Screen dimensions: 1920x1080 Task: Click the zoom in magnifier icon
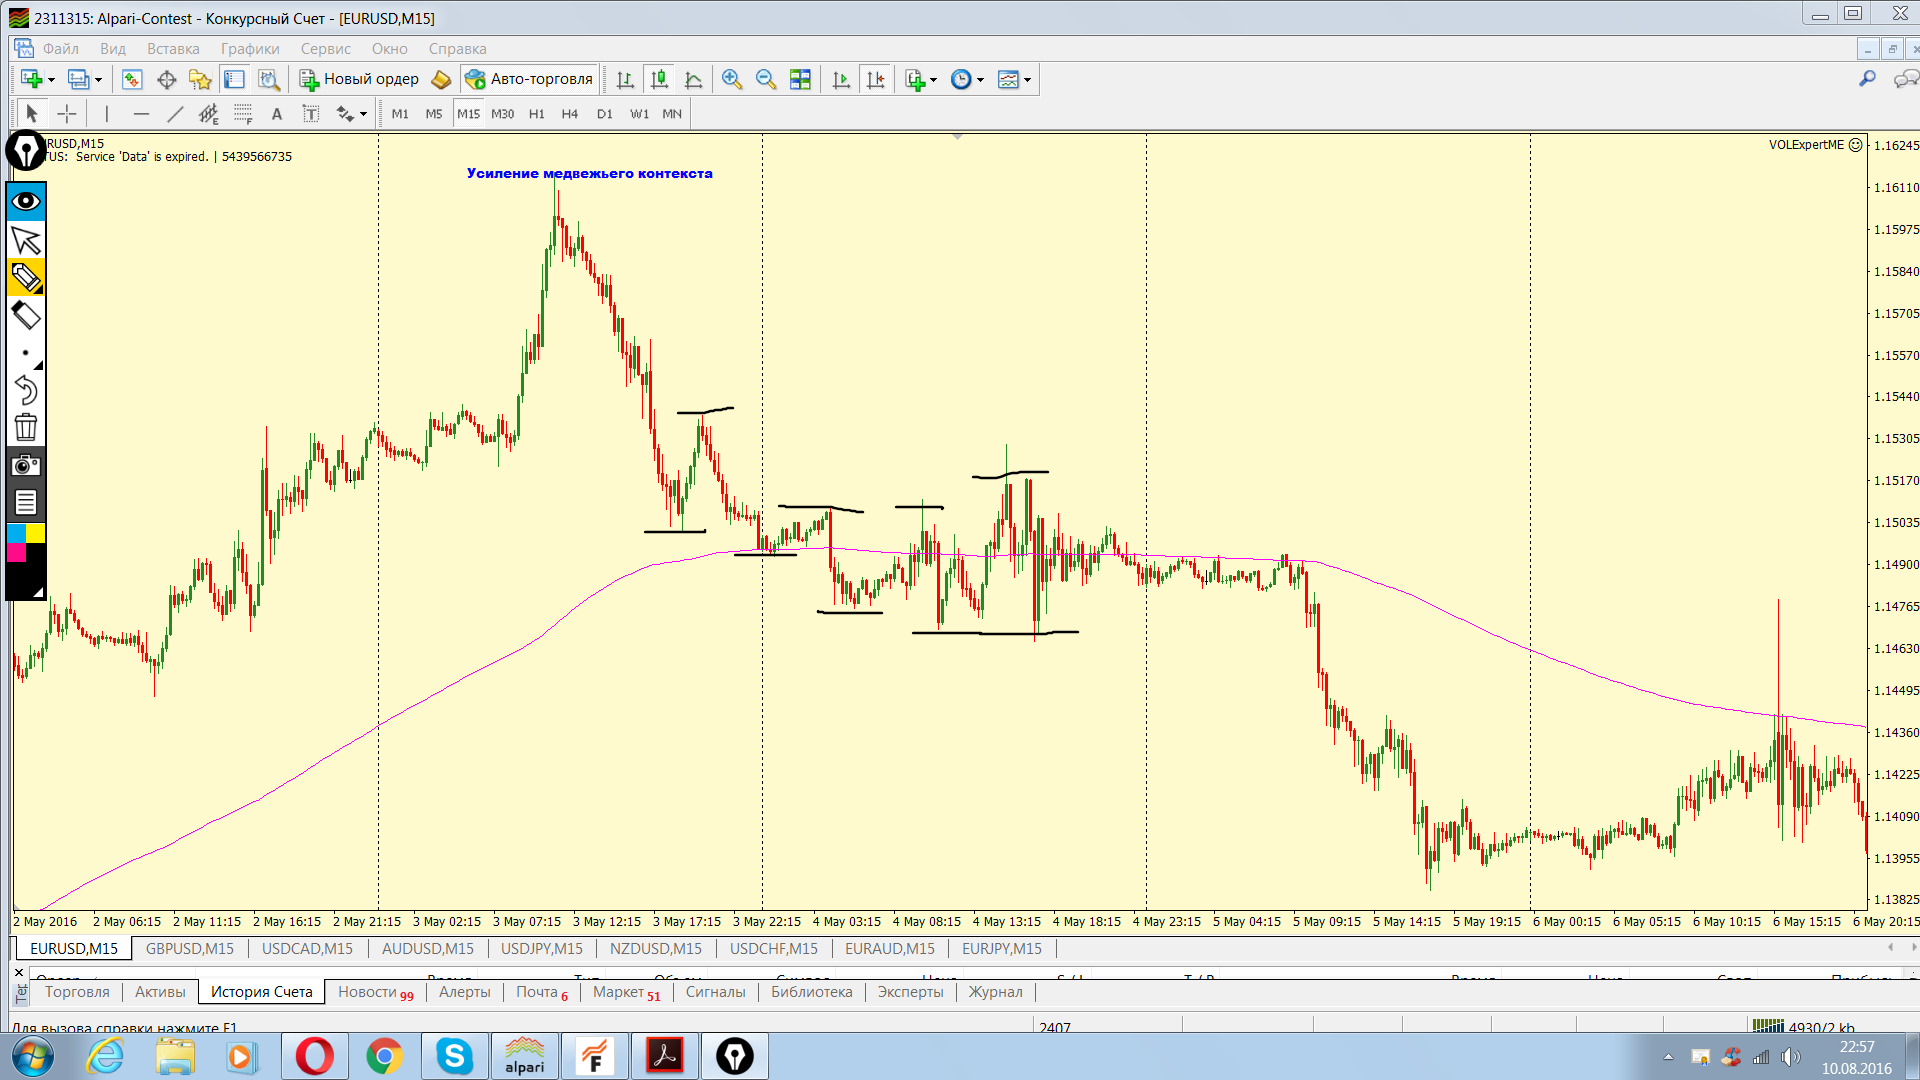pyautogui.click(x=732, y=80)
